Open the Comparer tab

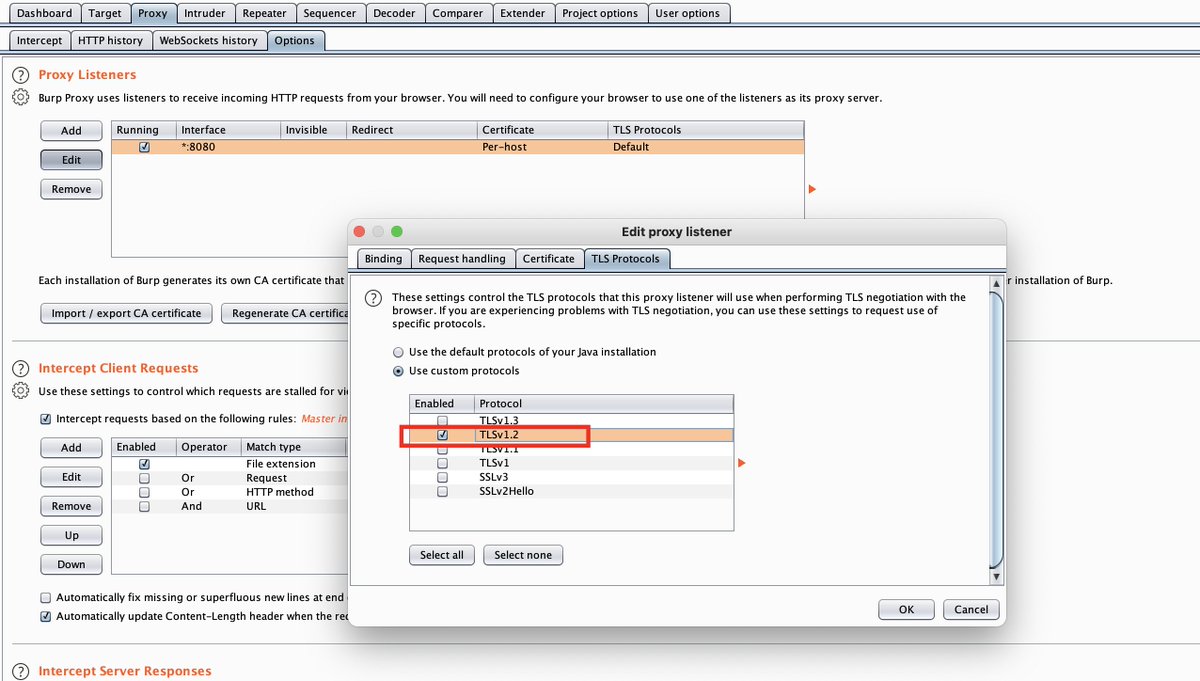click(x=458, y=13)
